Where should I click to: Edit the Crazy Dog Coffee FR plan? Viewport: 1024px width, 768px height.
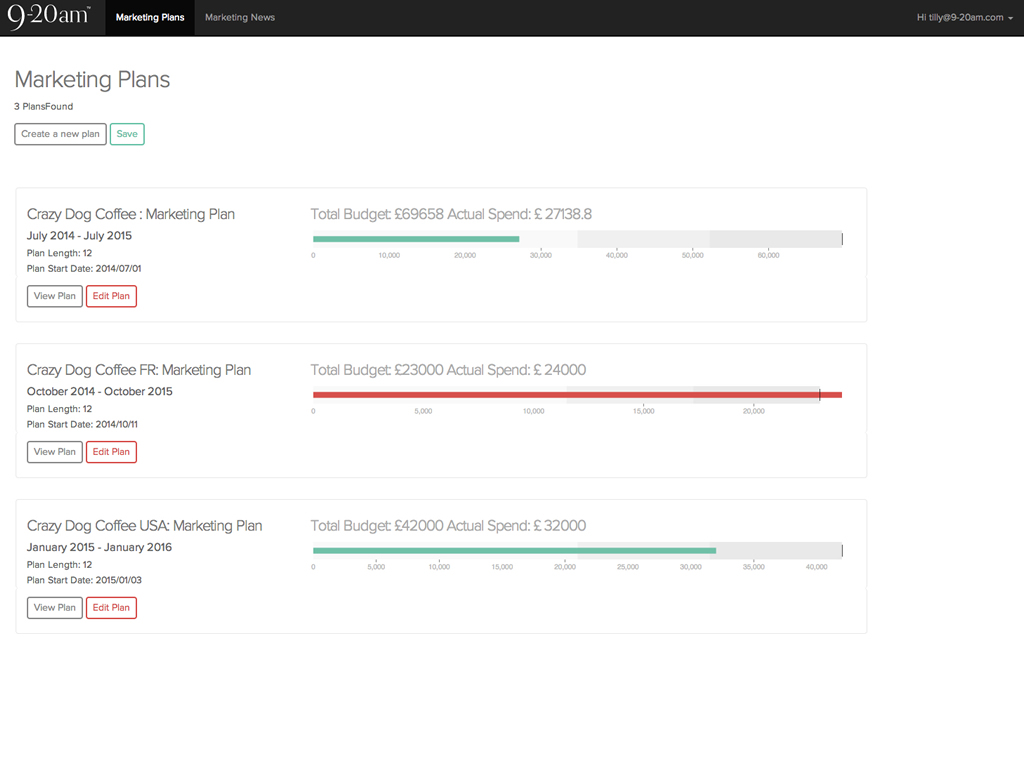[x=111, y=452]
